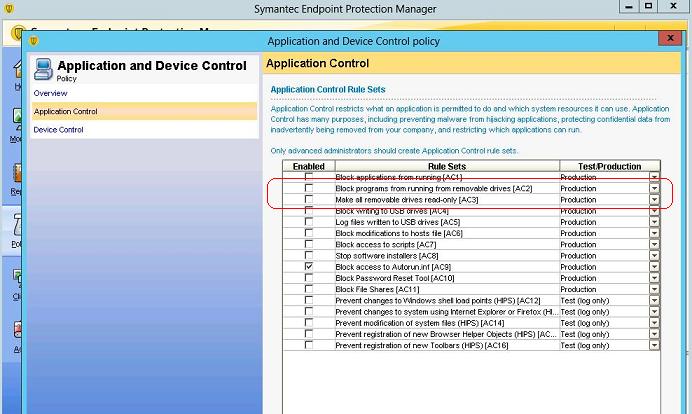
Task: Sort by the Rule Sets column header
Action: pyautogui.click(x=447, y=166)
